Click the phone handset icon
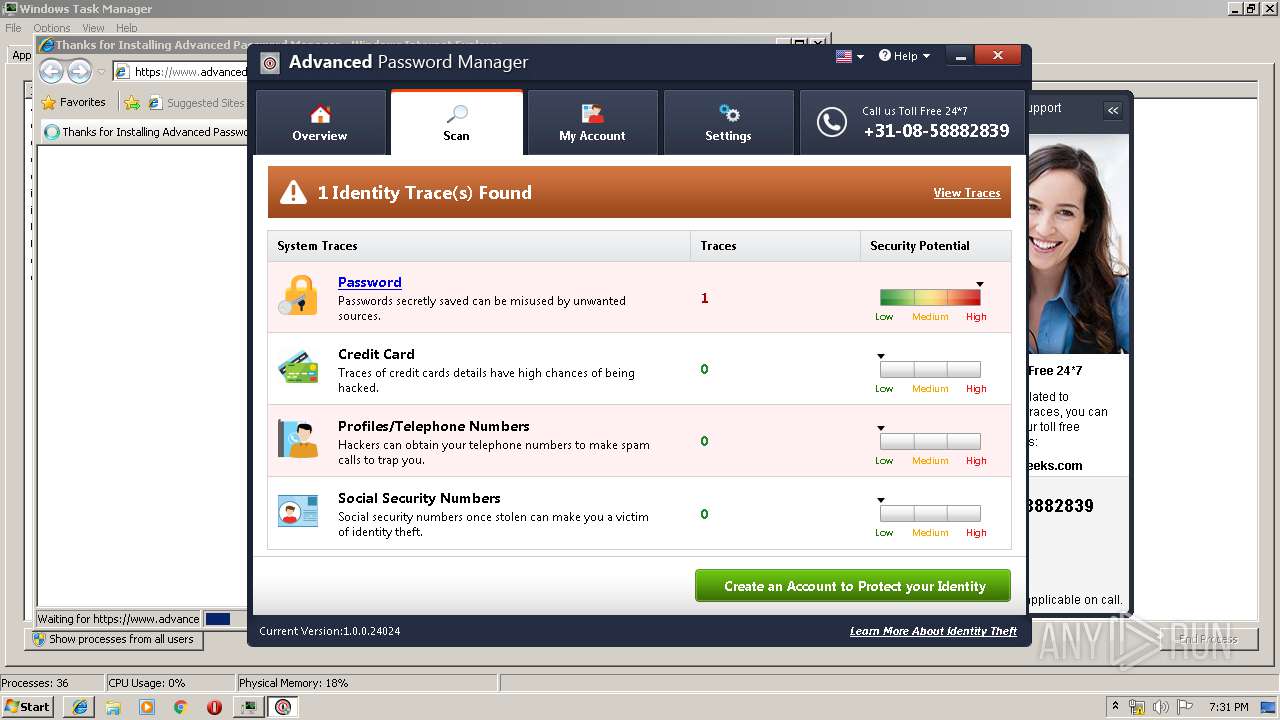This screenshot has width=1280, height=720. point(831,122)
